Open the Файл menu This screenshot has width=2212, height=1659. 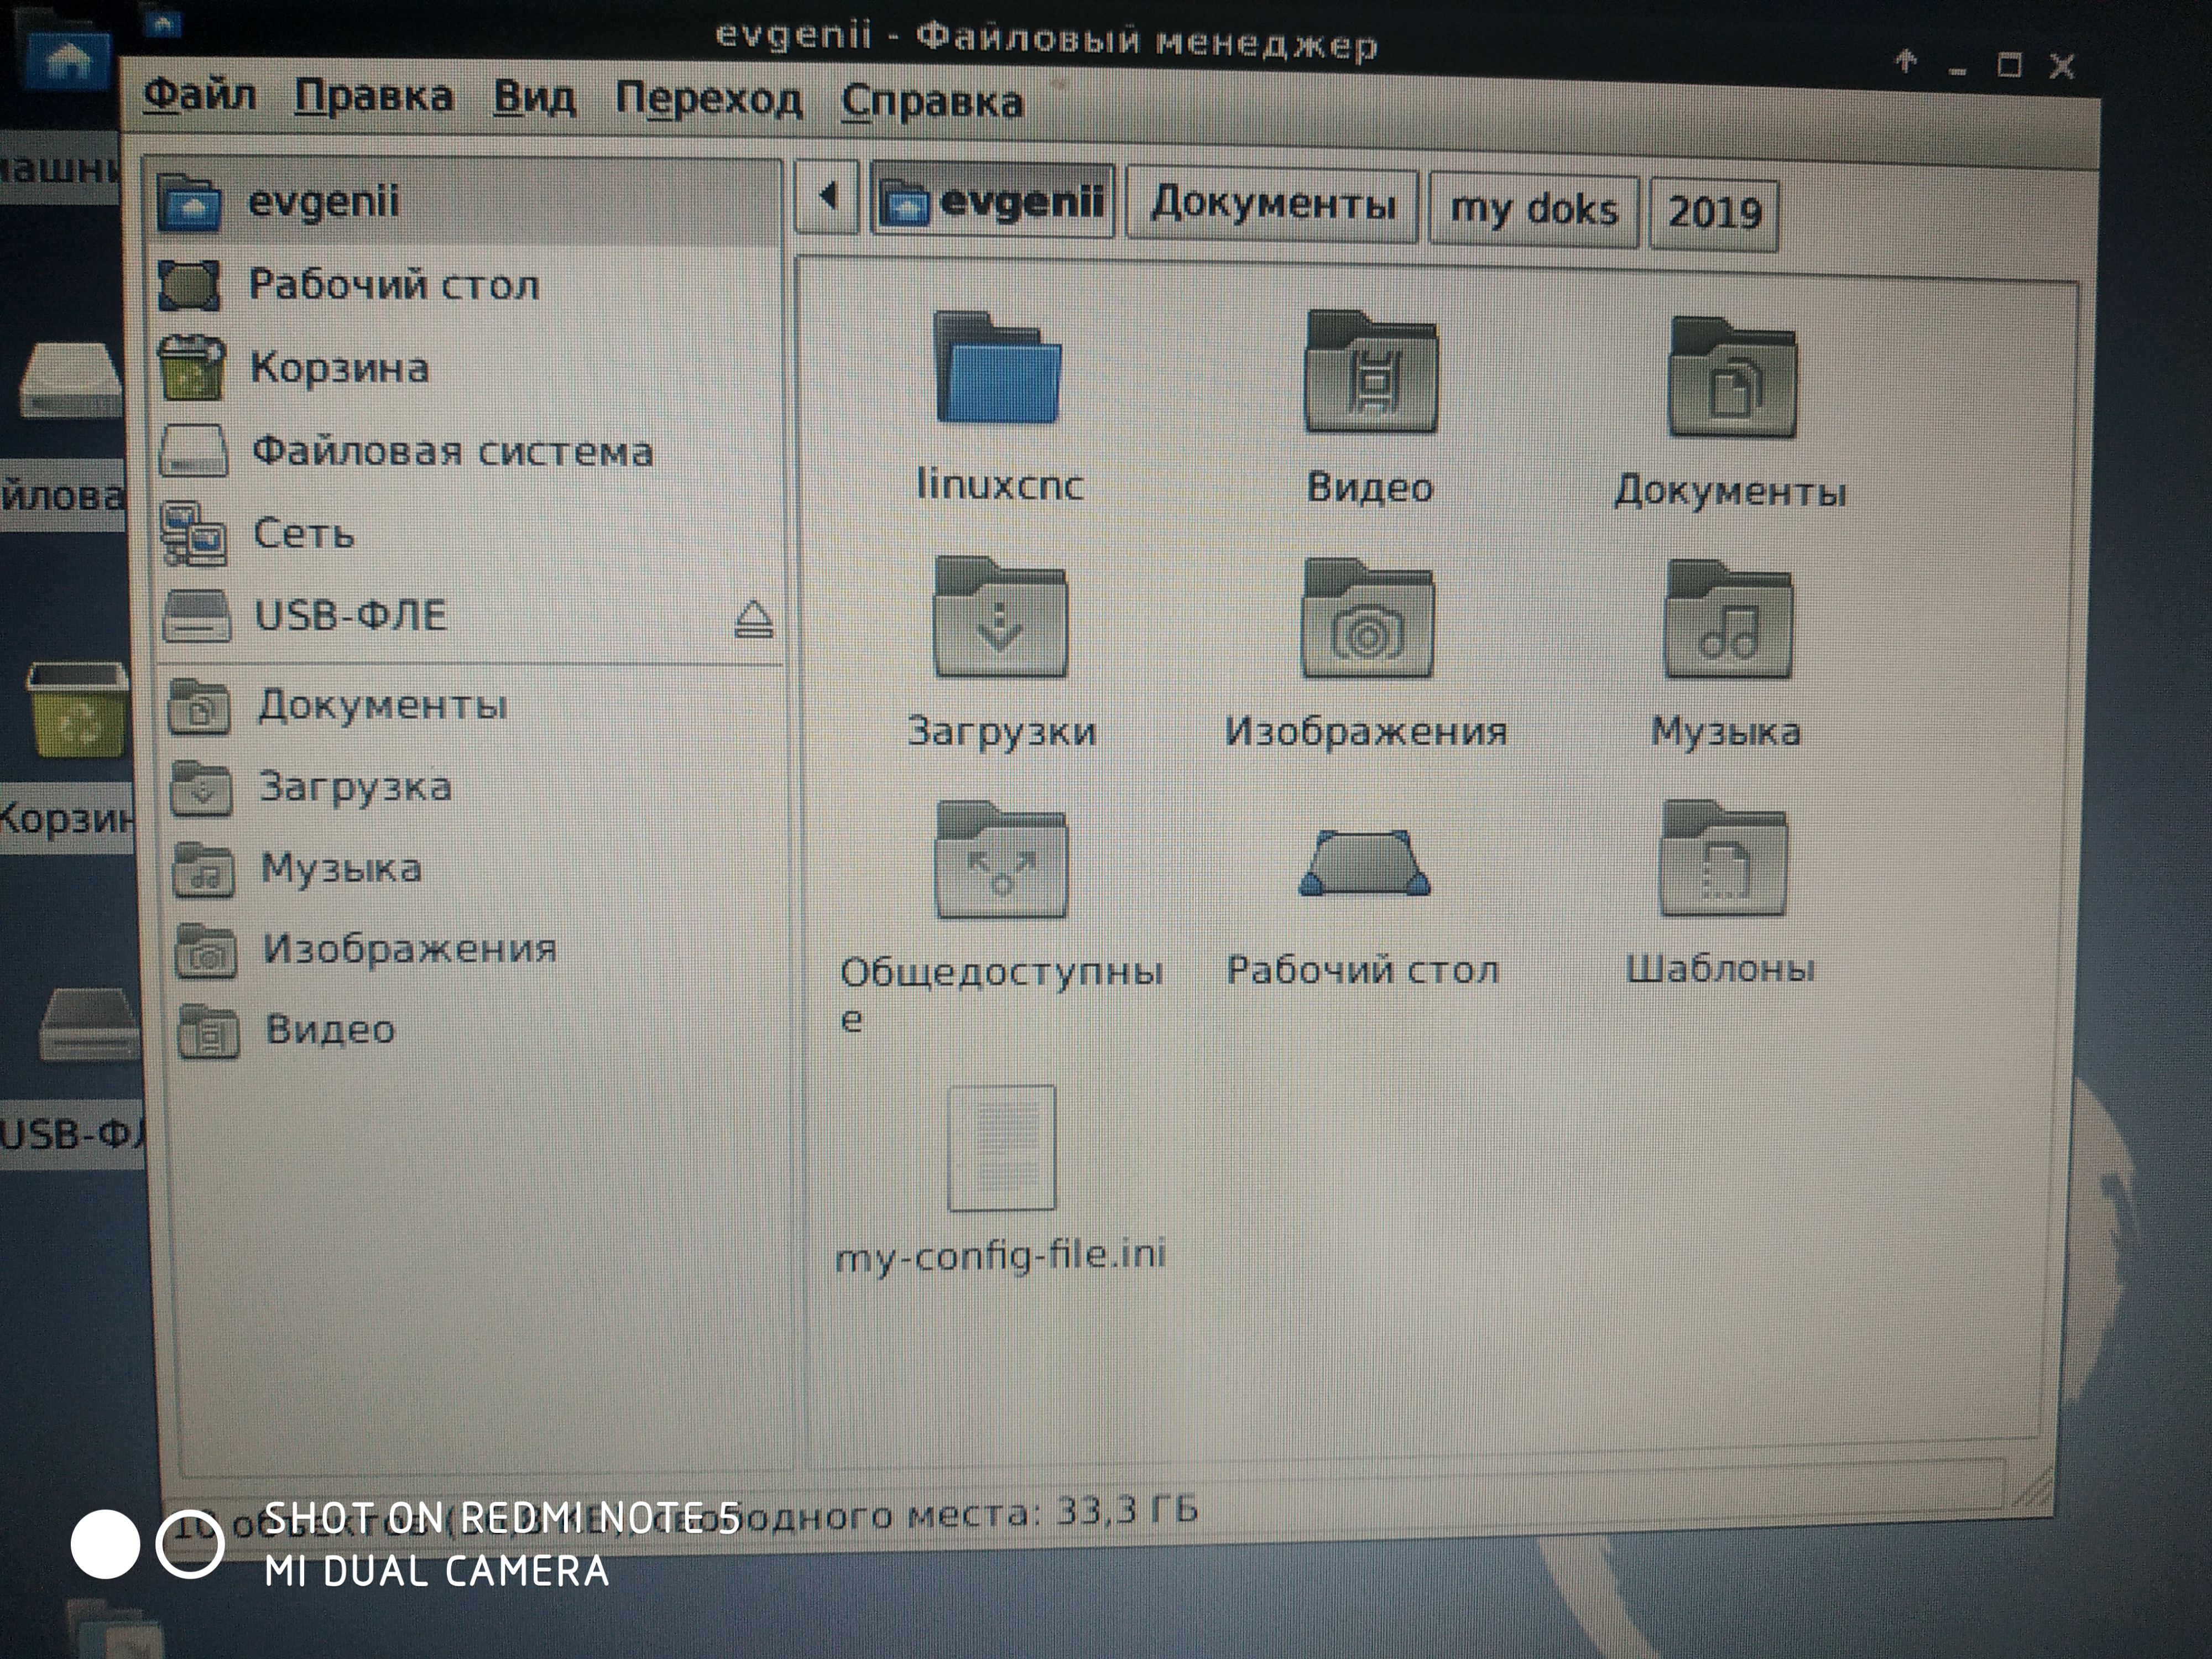tap(200, 96)
